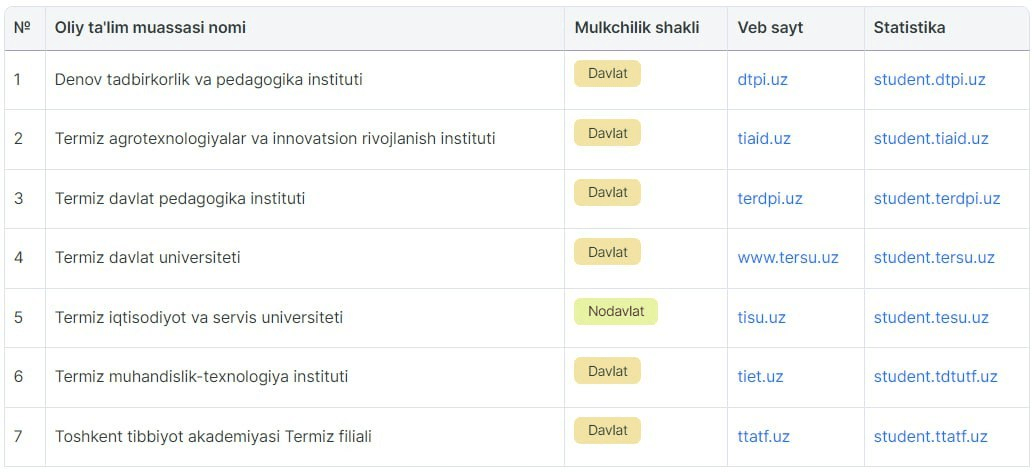Visit the tiaid.uz website

click(764, 139)
